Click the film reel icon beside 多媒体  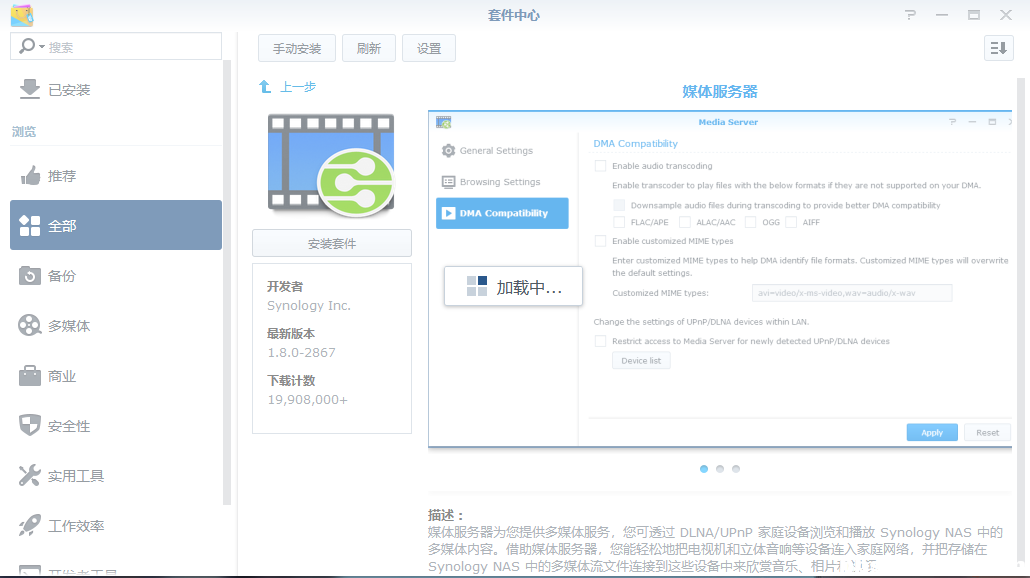click(x=30, y=325)
